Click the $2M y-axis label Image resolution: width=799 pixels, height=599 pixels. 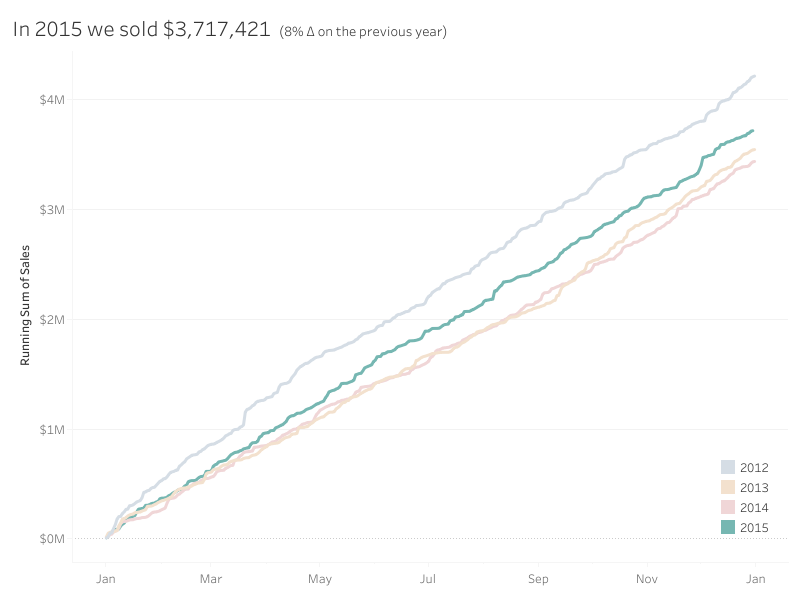click(52, 320)
